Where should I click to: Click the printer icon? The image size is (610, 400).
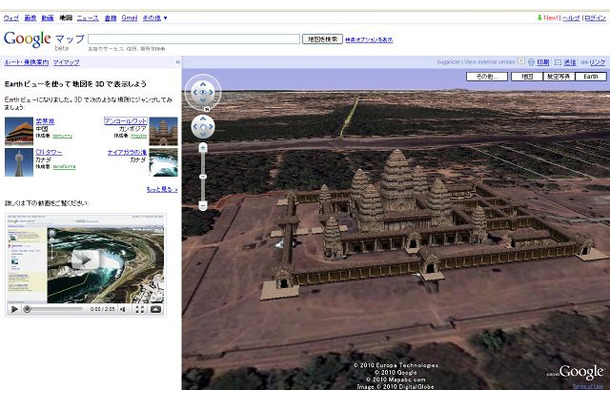pyautogui.click(x=531, y=62)
